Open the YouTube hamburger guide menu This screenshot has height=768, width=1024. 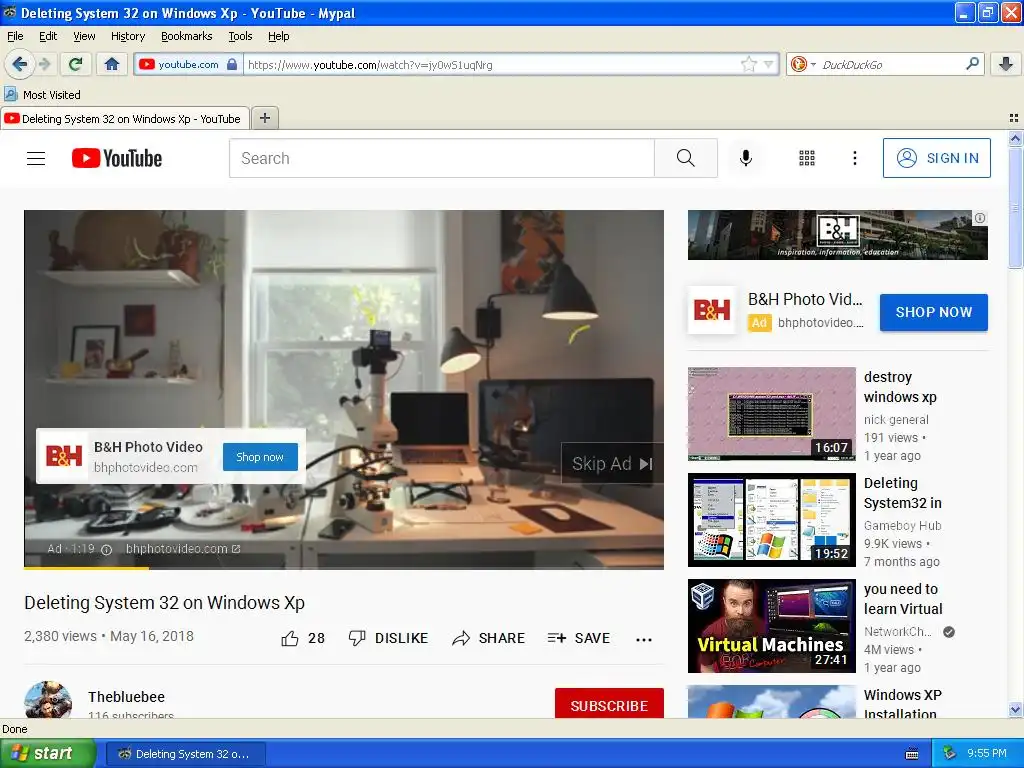(36, 158)
